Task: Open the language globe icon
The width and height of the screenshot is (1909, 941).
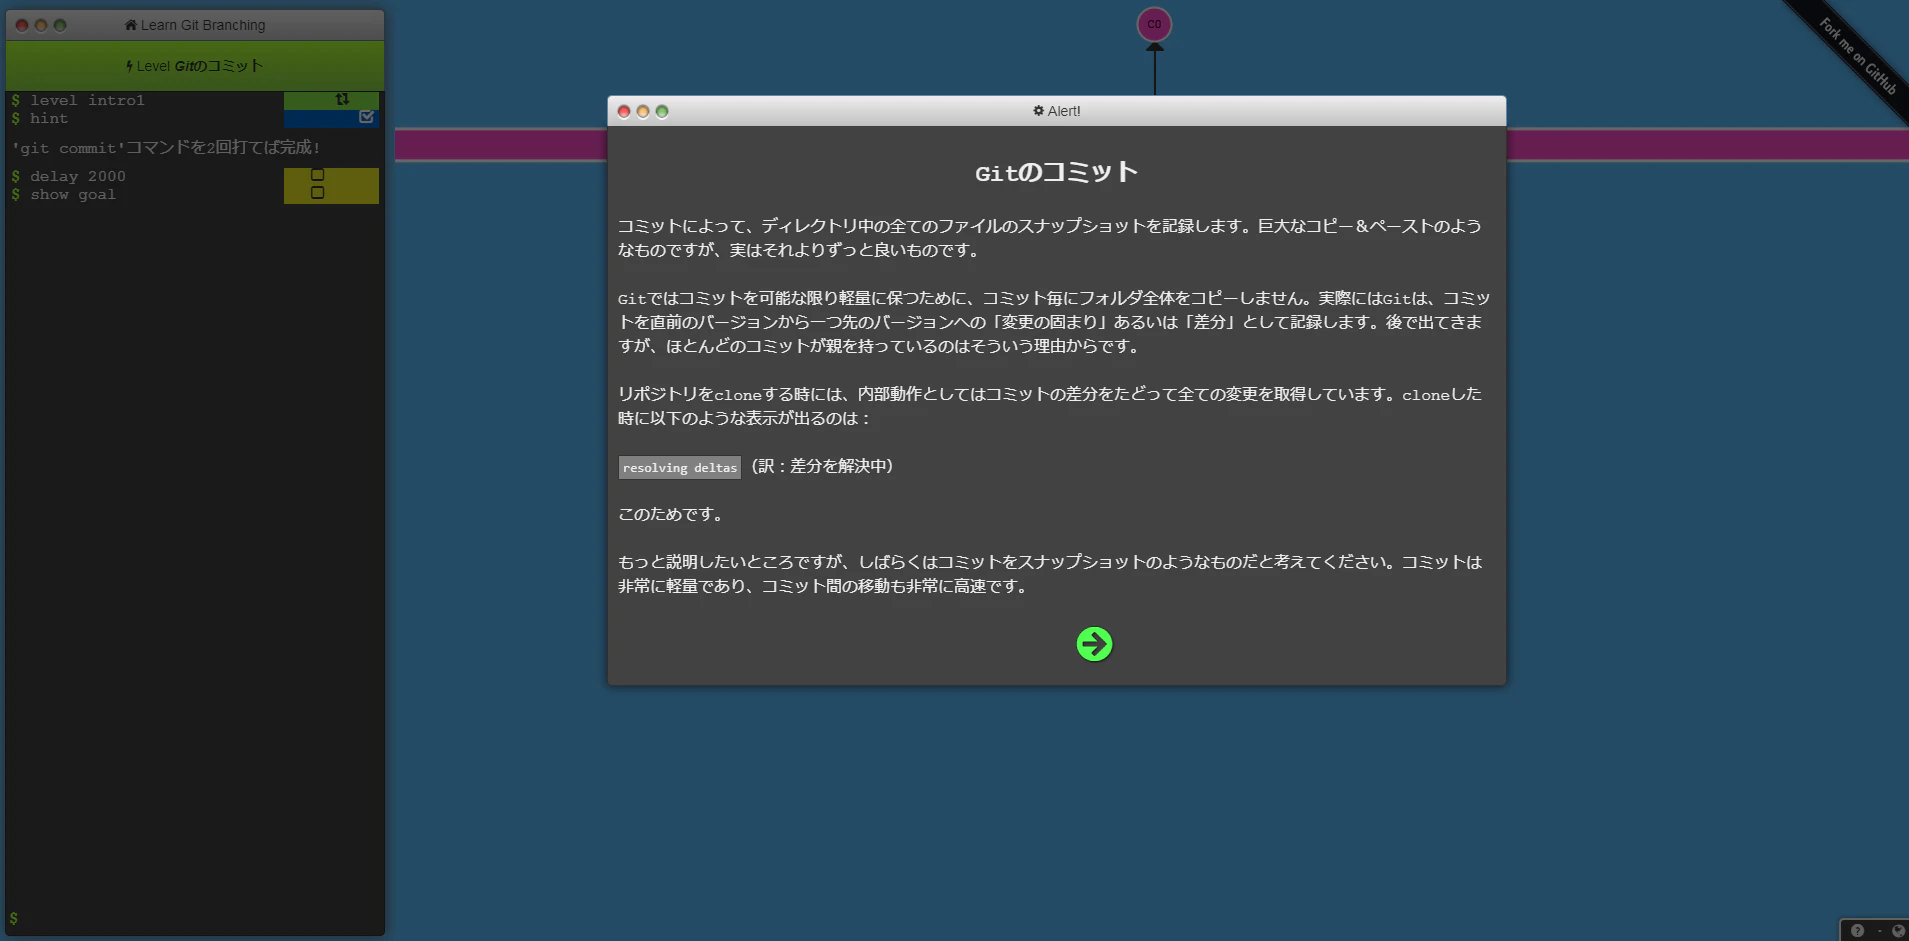Action: [1898, 930]
